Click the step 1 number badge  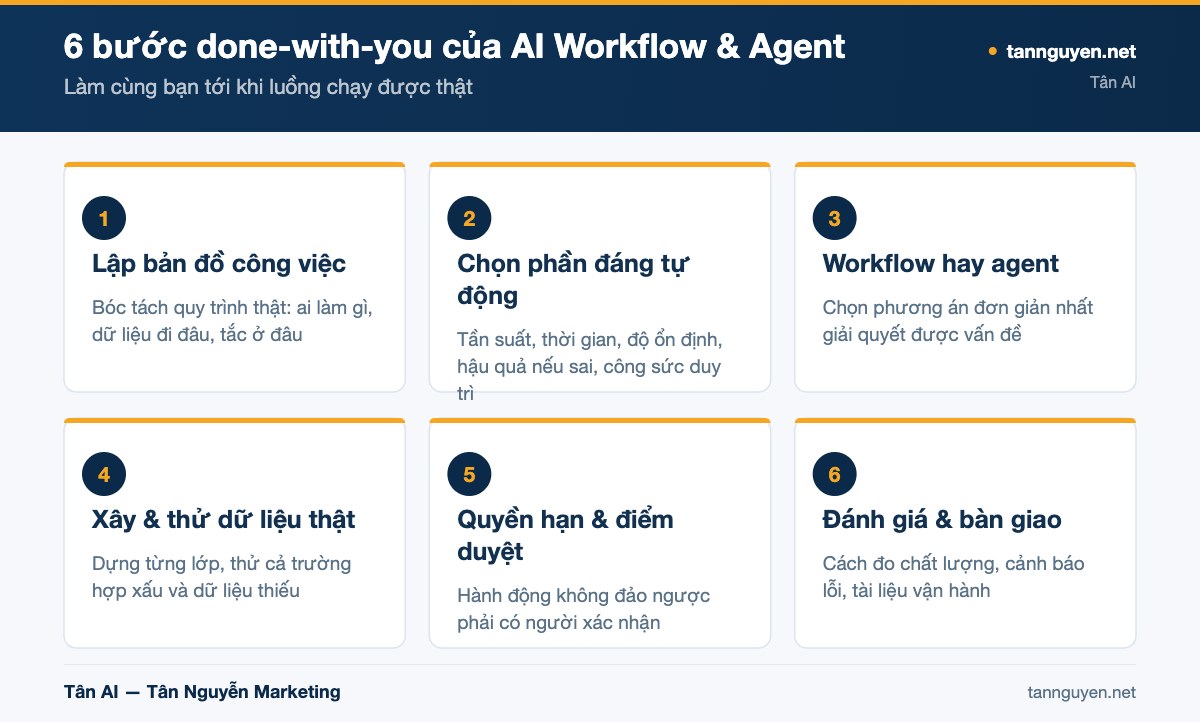[104, 219]
